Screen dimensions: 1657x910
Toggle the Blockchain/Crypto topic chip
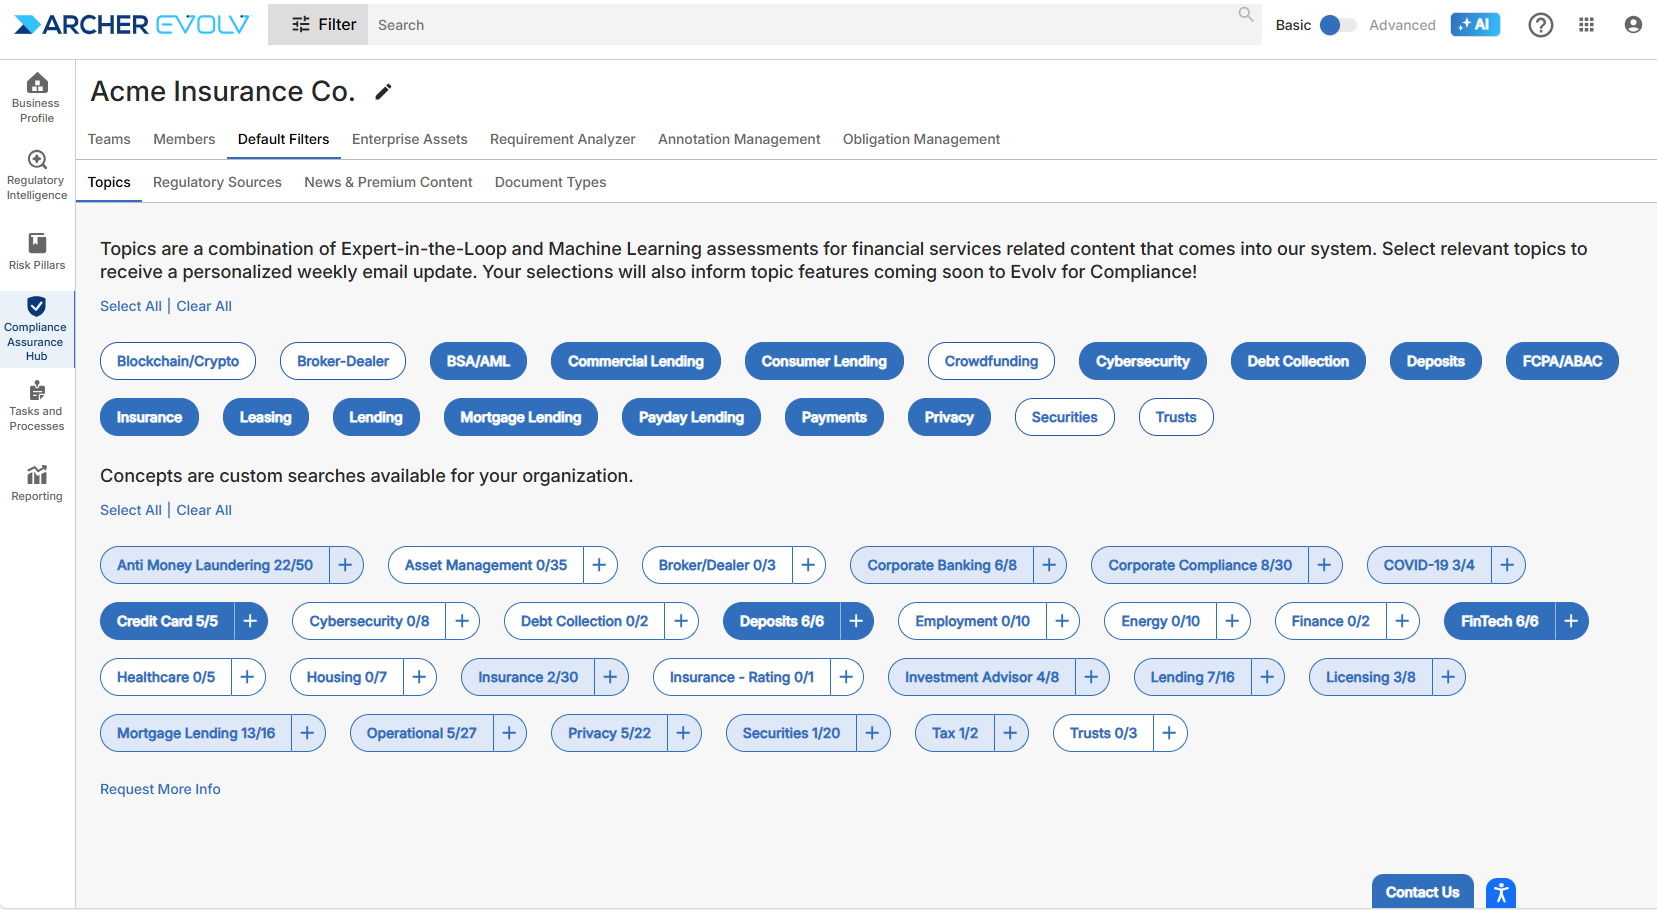[x=178, y=361]
